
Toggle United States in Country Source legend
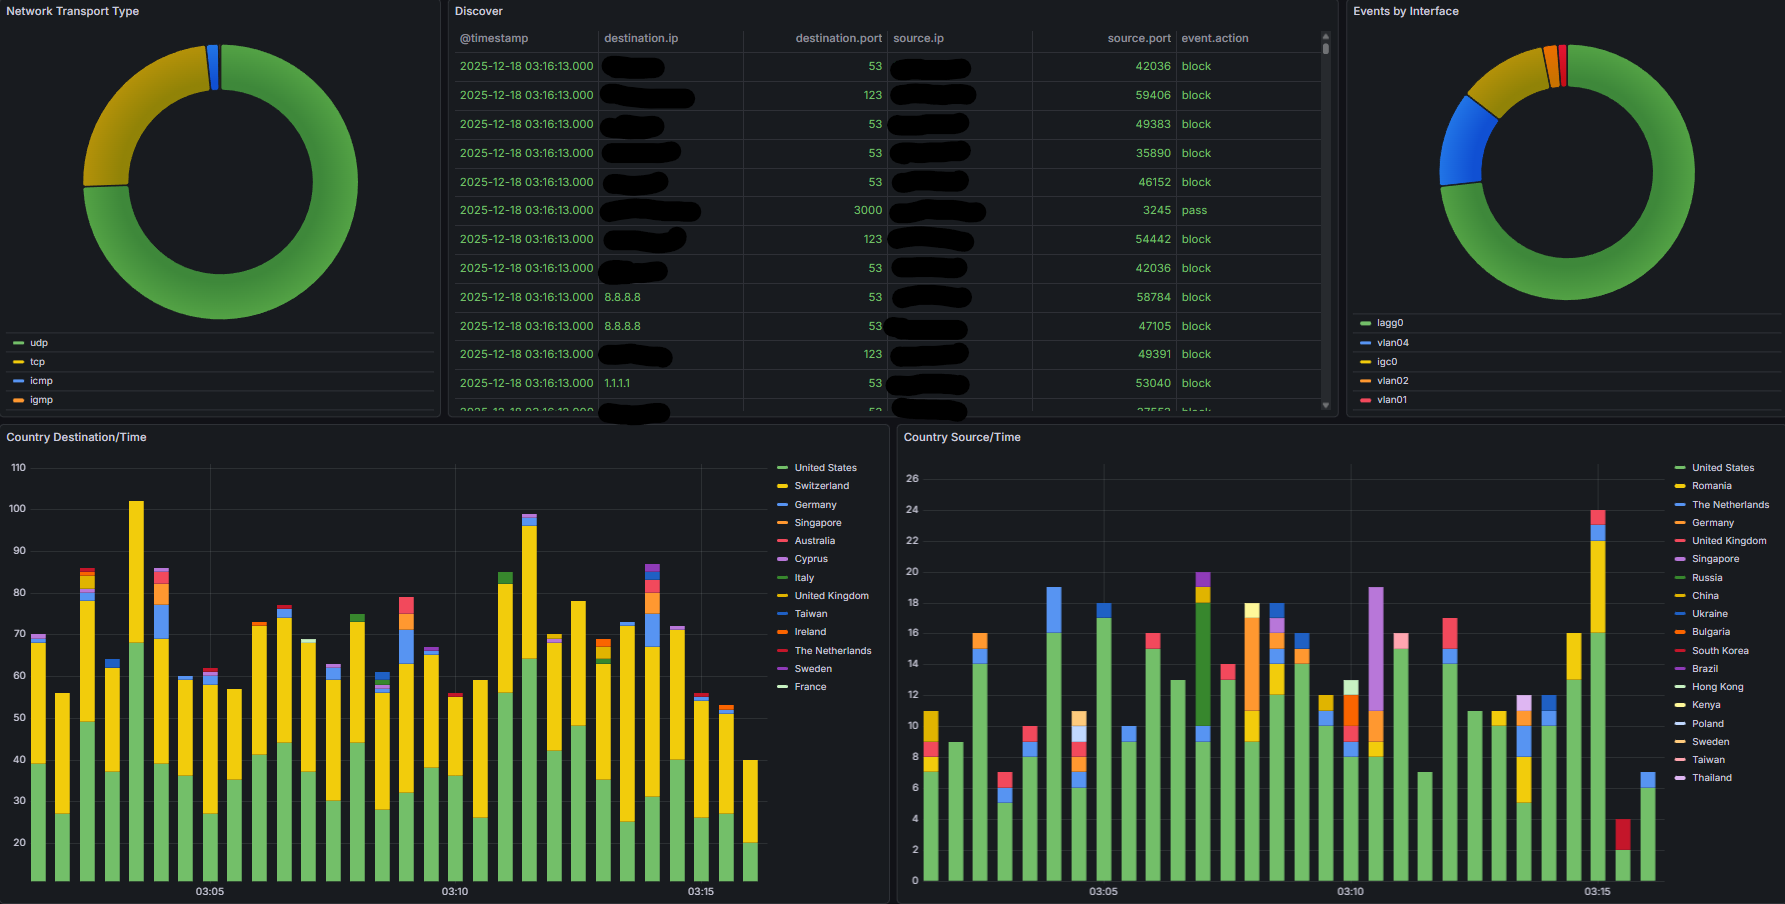(1723, 468)
